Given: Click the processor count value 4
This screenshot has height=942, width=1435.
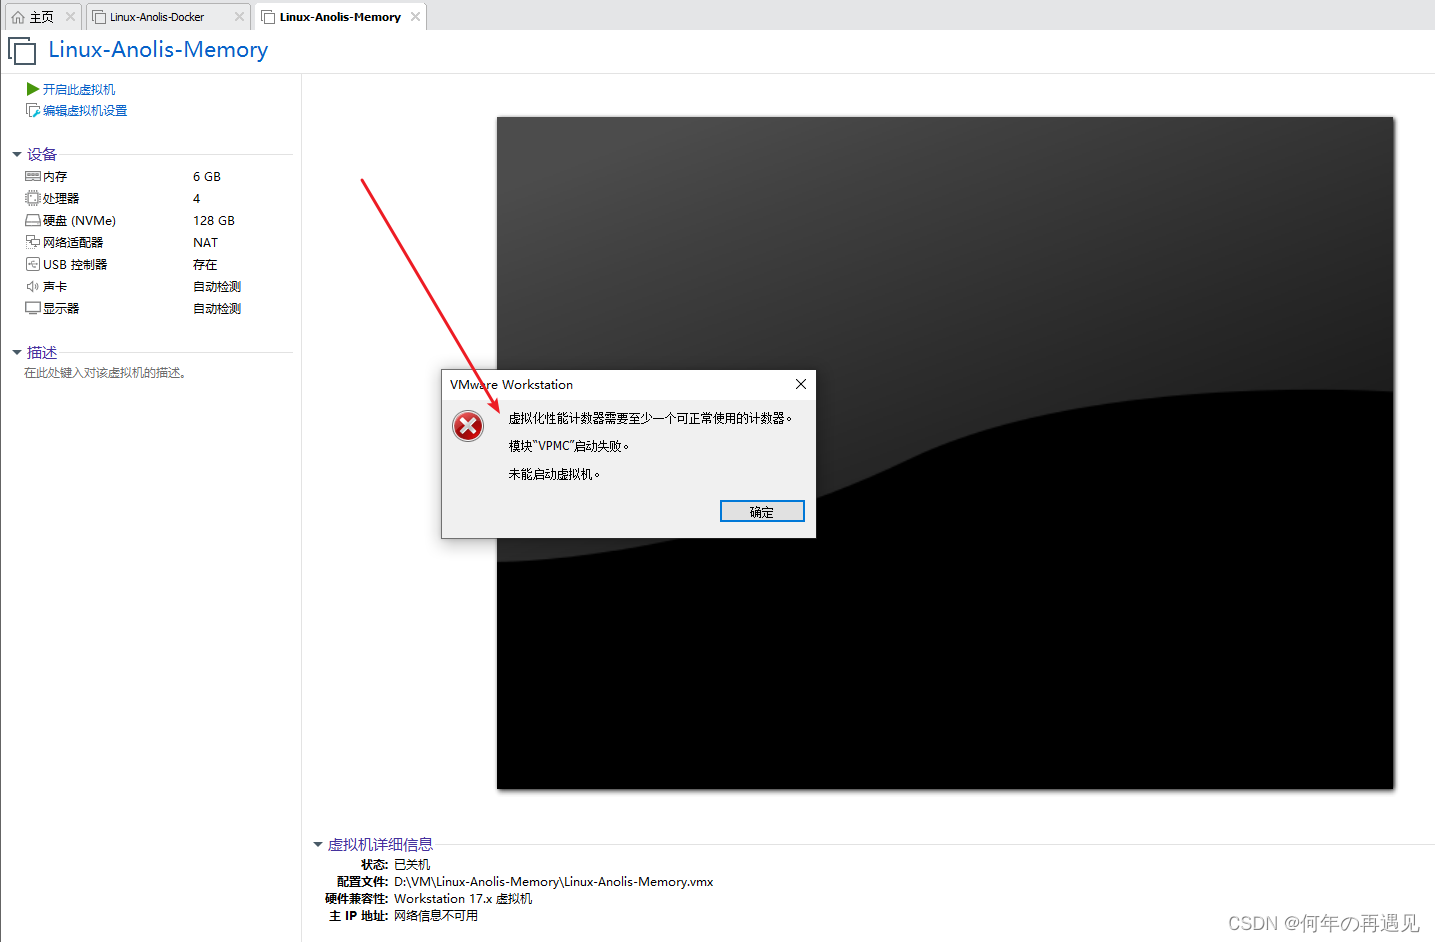Looking at the screenshot, I should [196, 198].
